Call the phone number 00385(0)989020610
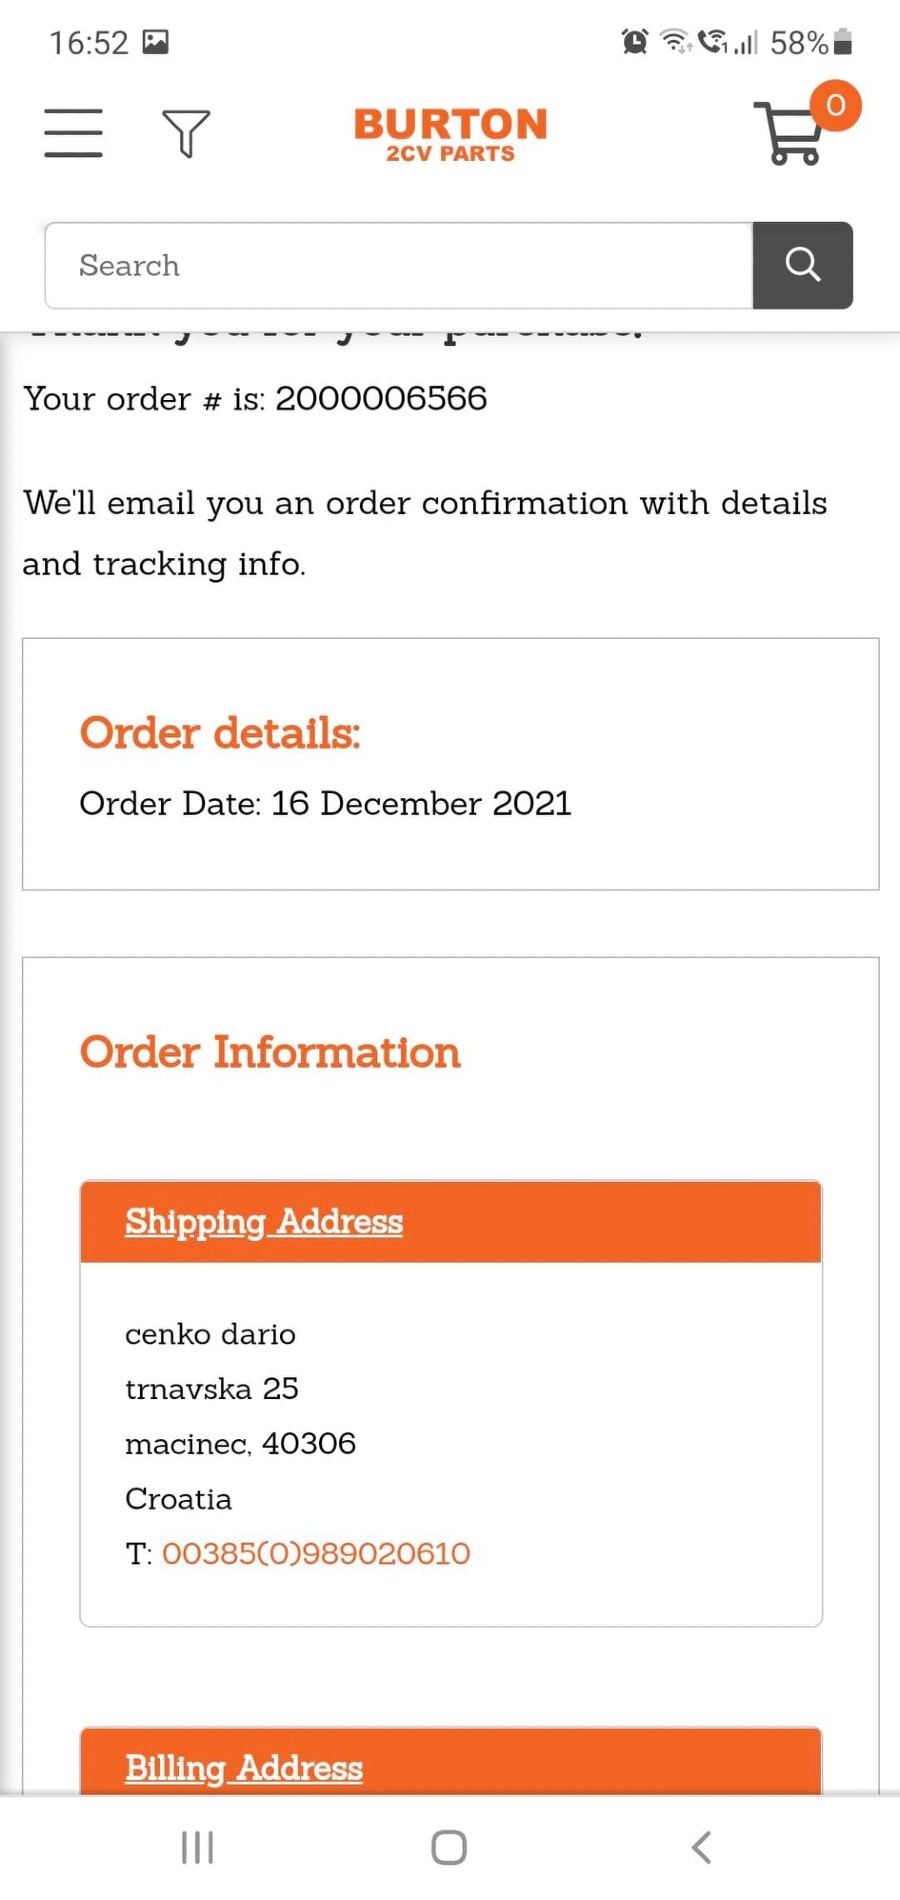 click(x=316, y=1553)
